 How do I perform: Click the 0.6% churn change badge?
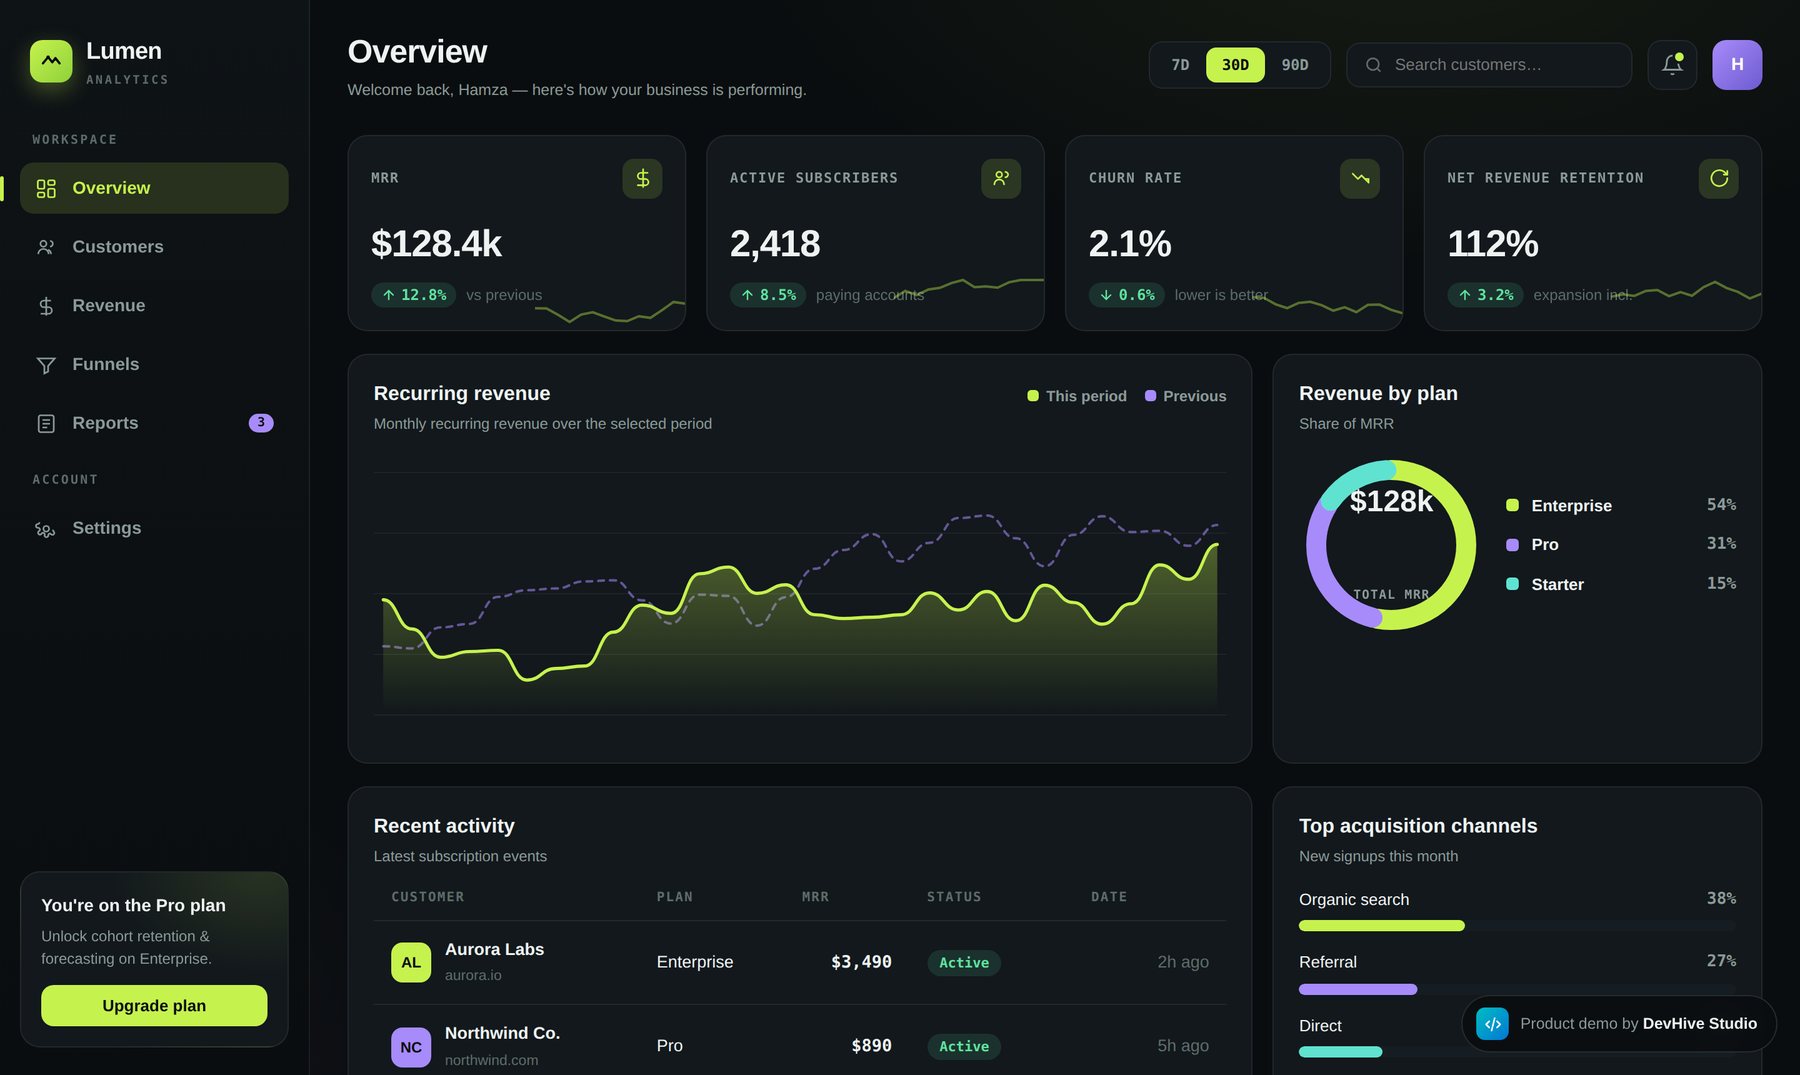point(1127,295)
